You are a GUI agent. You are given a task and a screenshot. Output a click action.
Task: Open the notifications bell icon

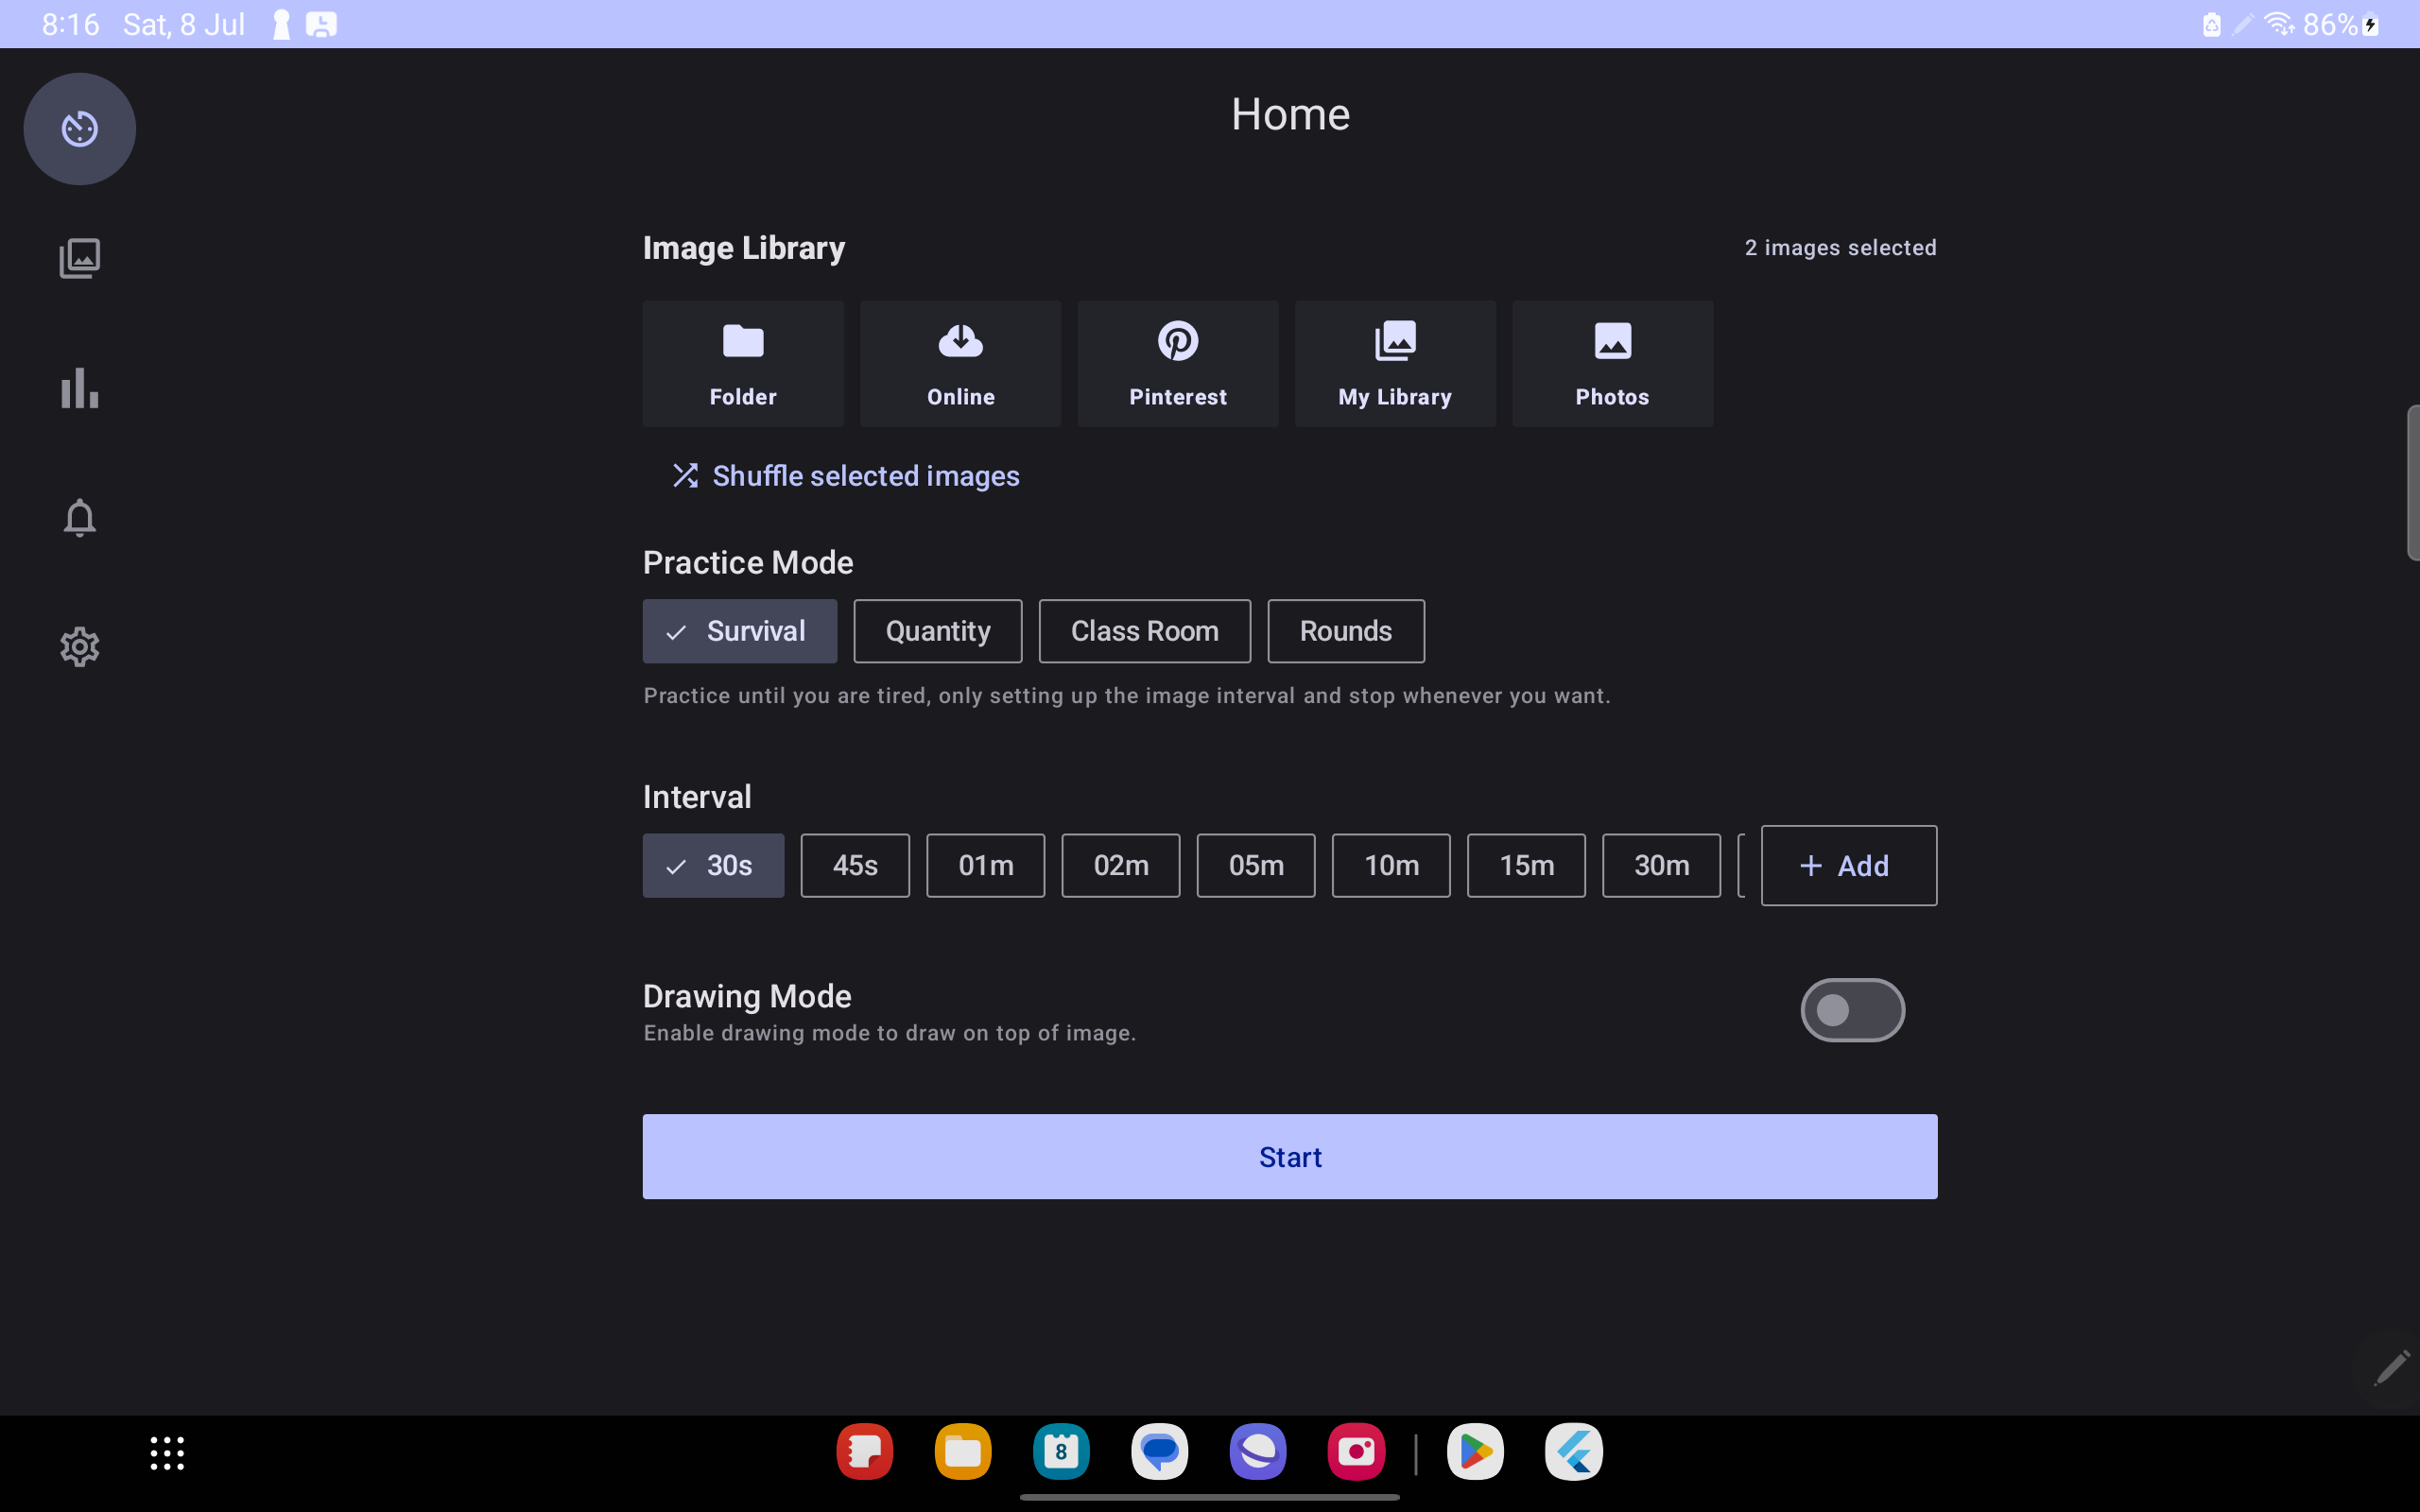[80, 517]
